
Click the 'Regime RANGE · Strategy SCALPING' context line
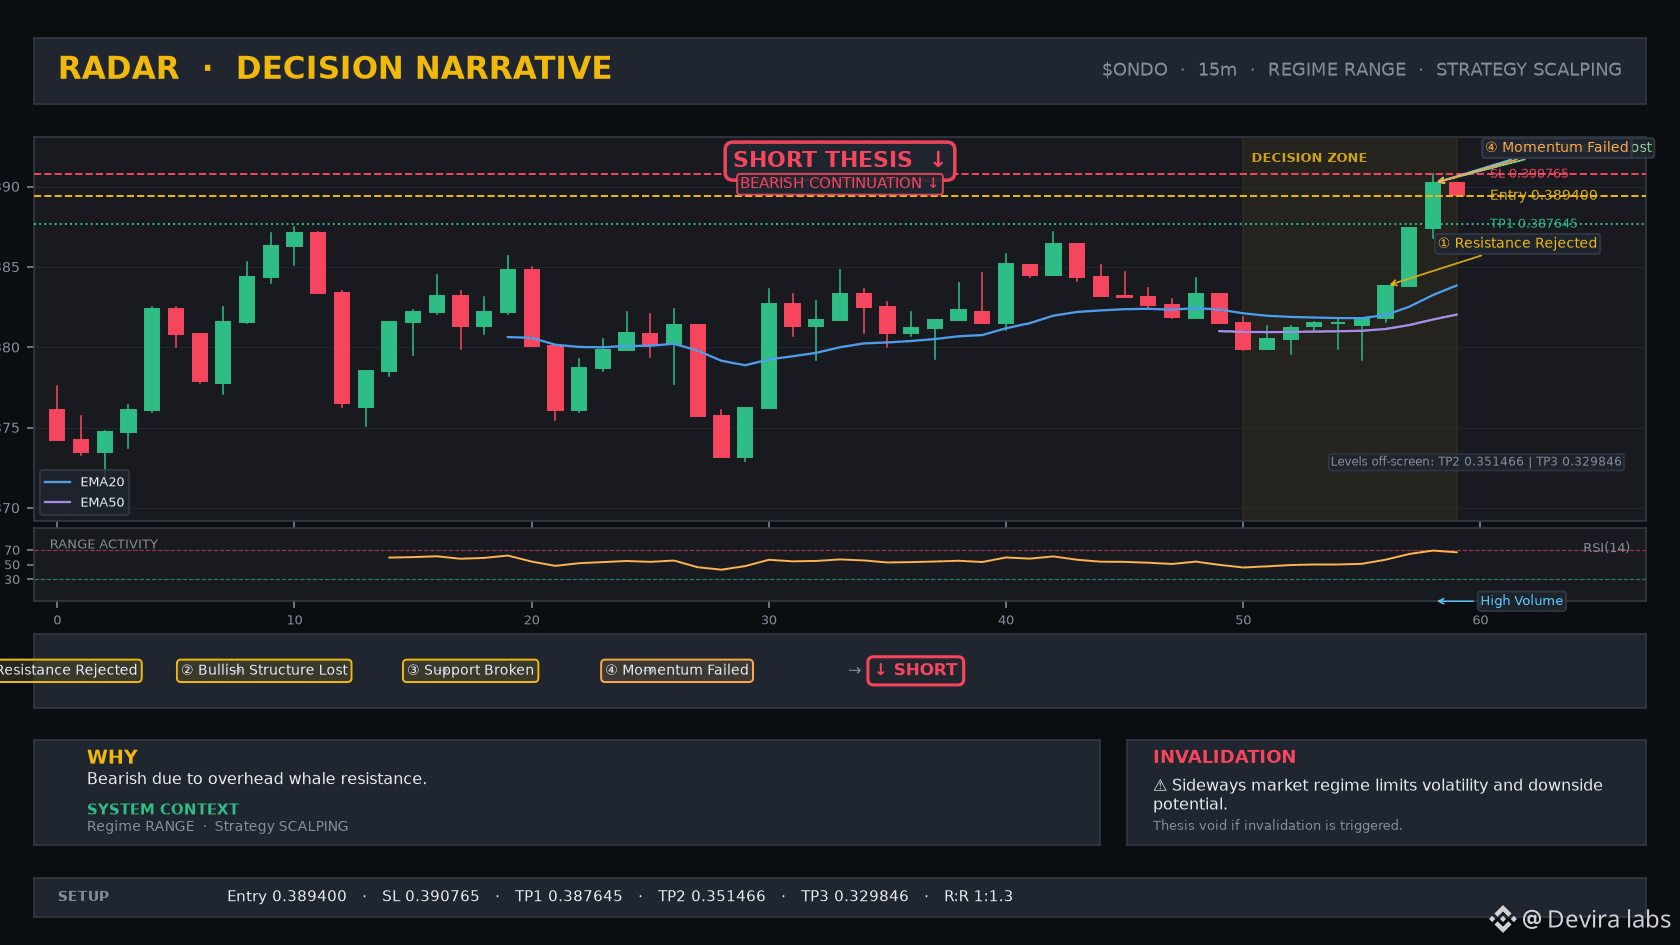(x=218, y=826)
